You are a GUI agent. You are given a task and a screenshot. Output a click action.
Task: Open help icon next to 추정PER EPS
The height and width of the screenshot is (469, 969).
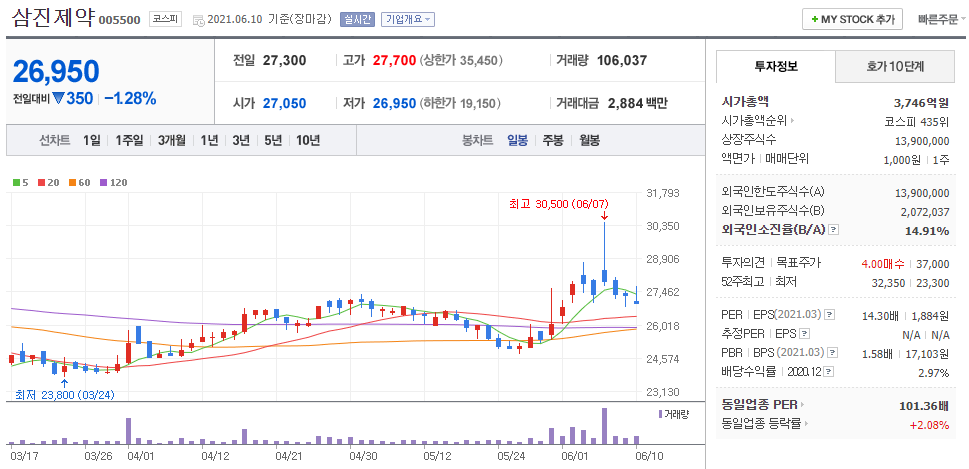pyautogui.click(x=804, y=334)
